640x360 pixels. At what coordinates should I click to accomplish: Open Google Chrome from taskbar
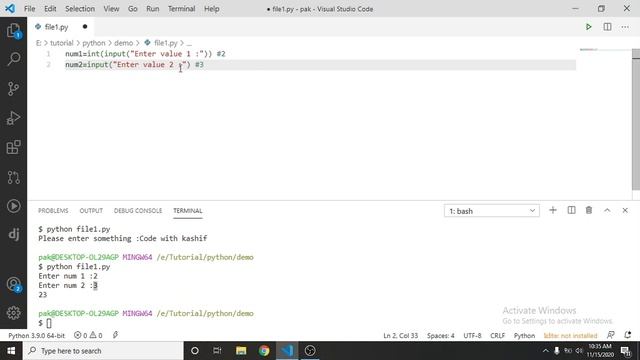[264, 351]
